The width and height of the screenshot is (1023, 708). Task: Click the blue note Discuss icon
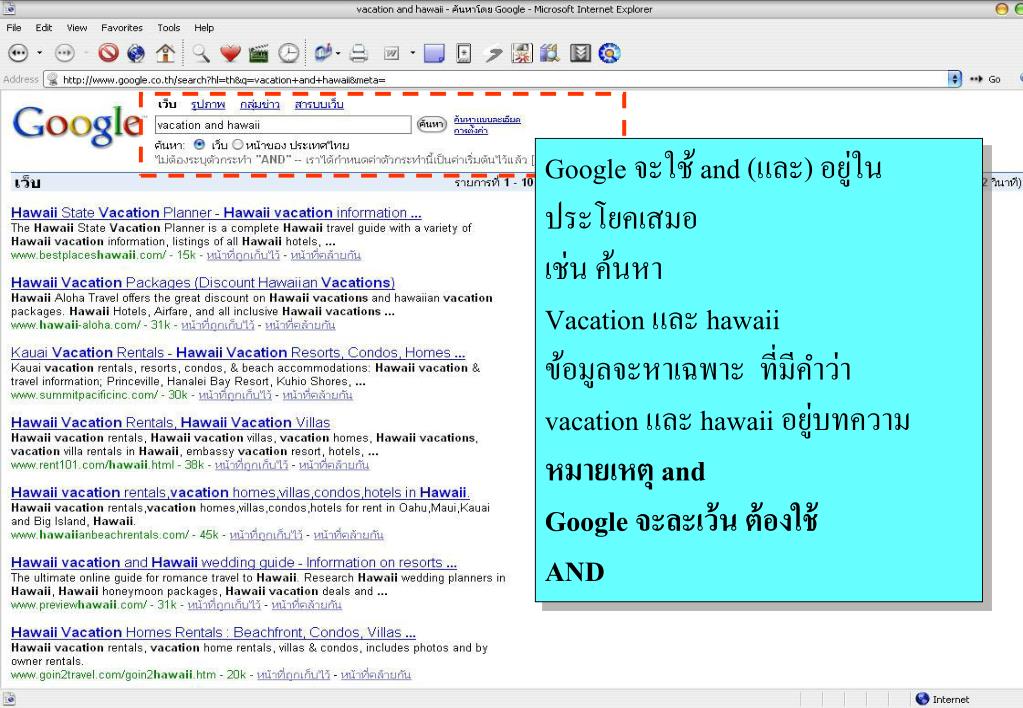[434, 53]
